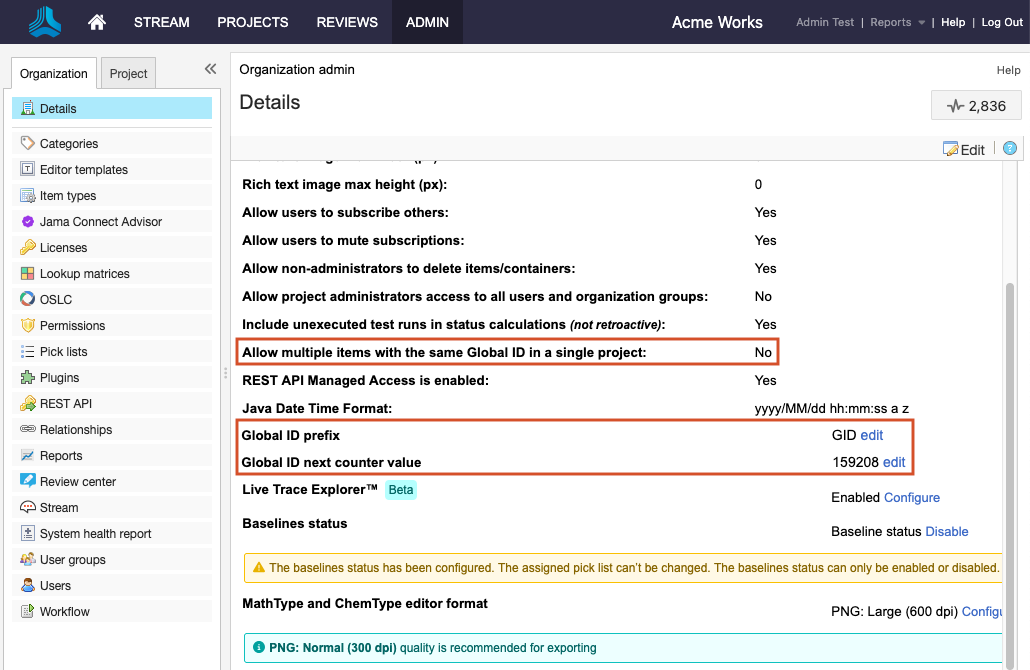Screen dimensions: 1030x670
Task: Click the Jama Connect Advisor icon
Action: (x=28, y=221)
